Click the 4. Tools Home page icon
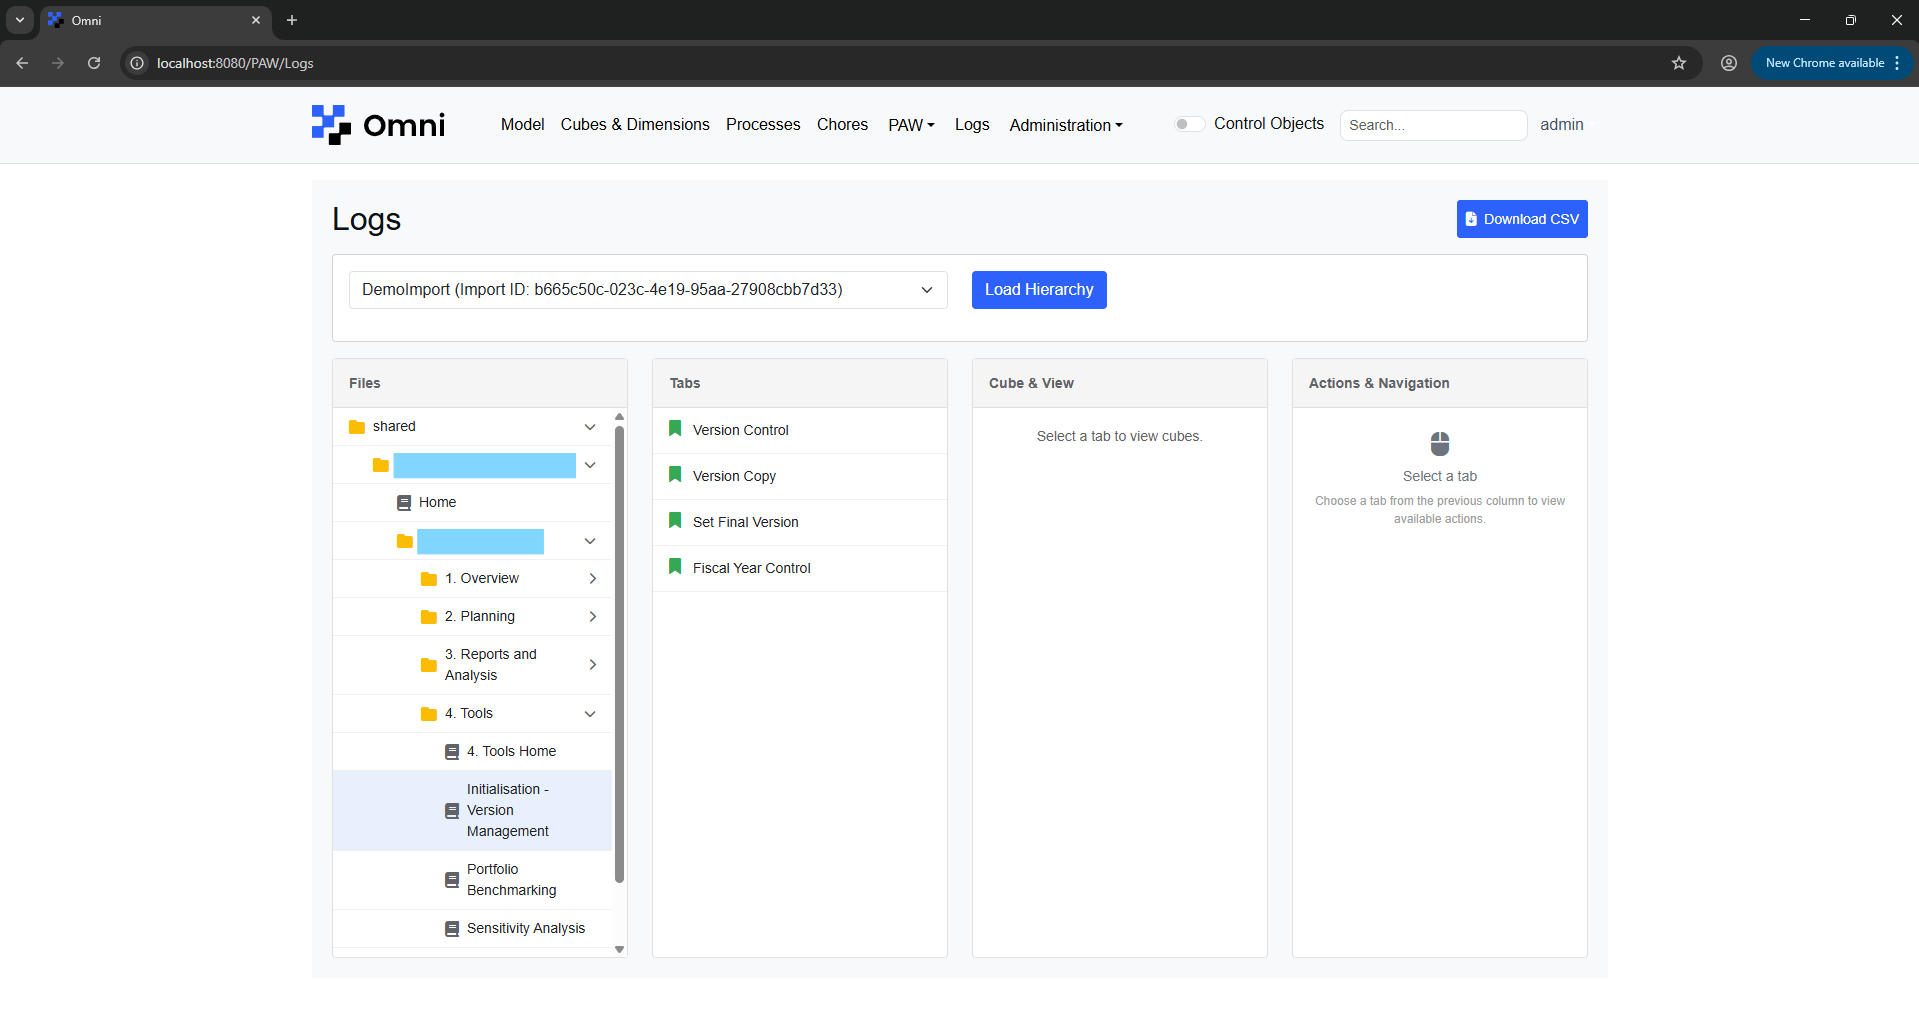Image resolution: width=1919 pixels, height=1028 pixels. 452,752
